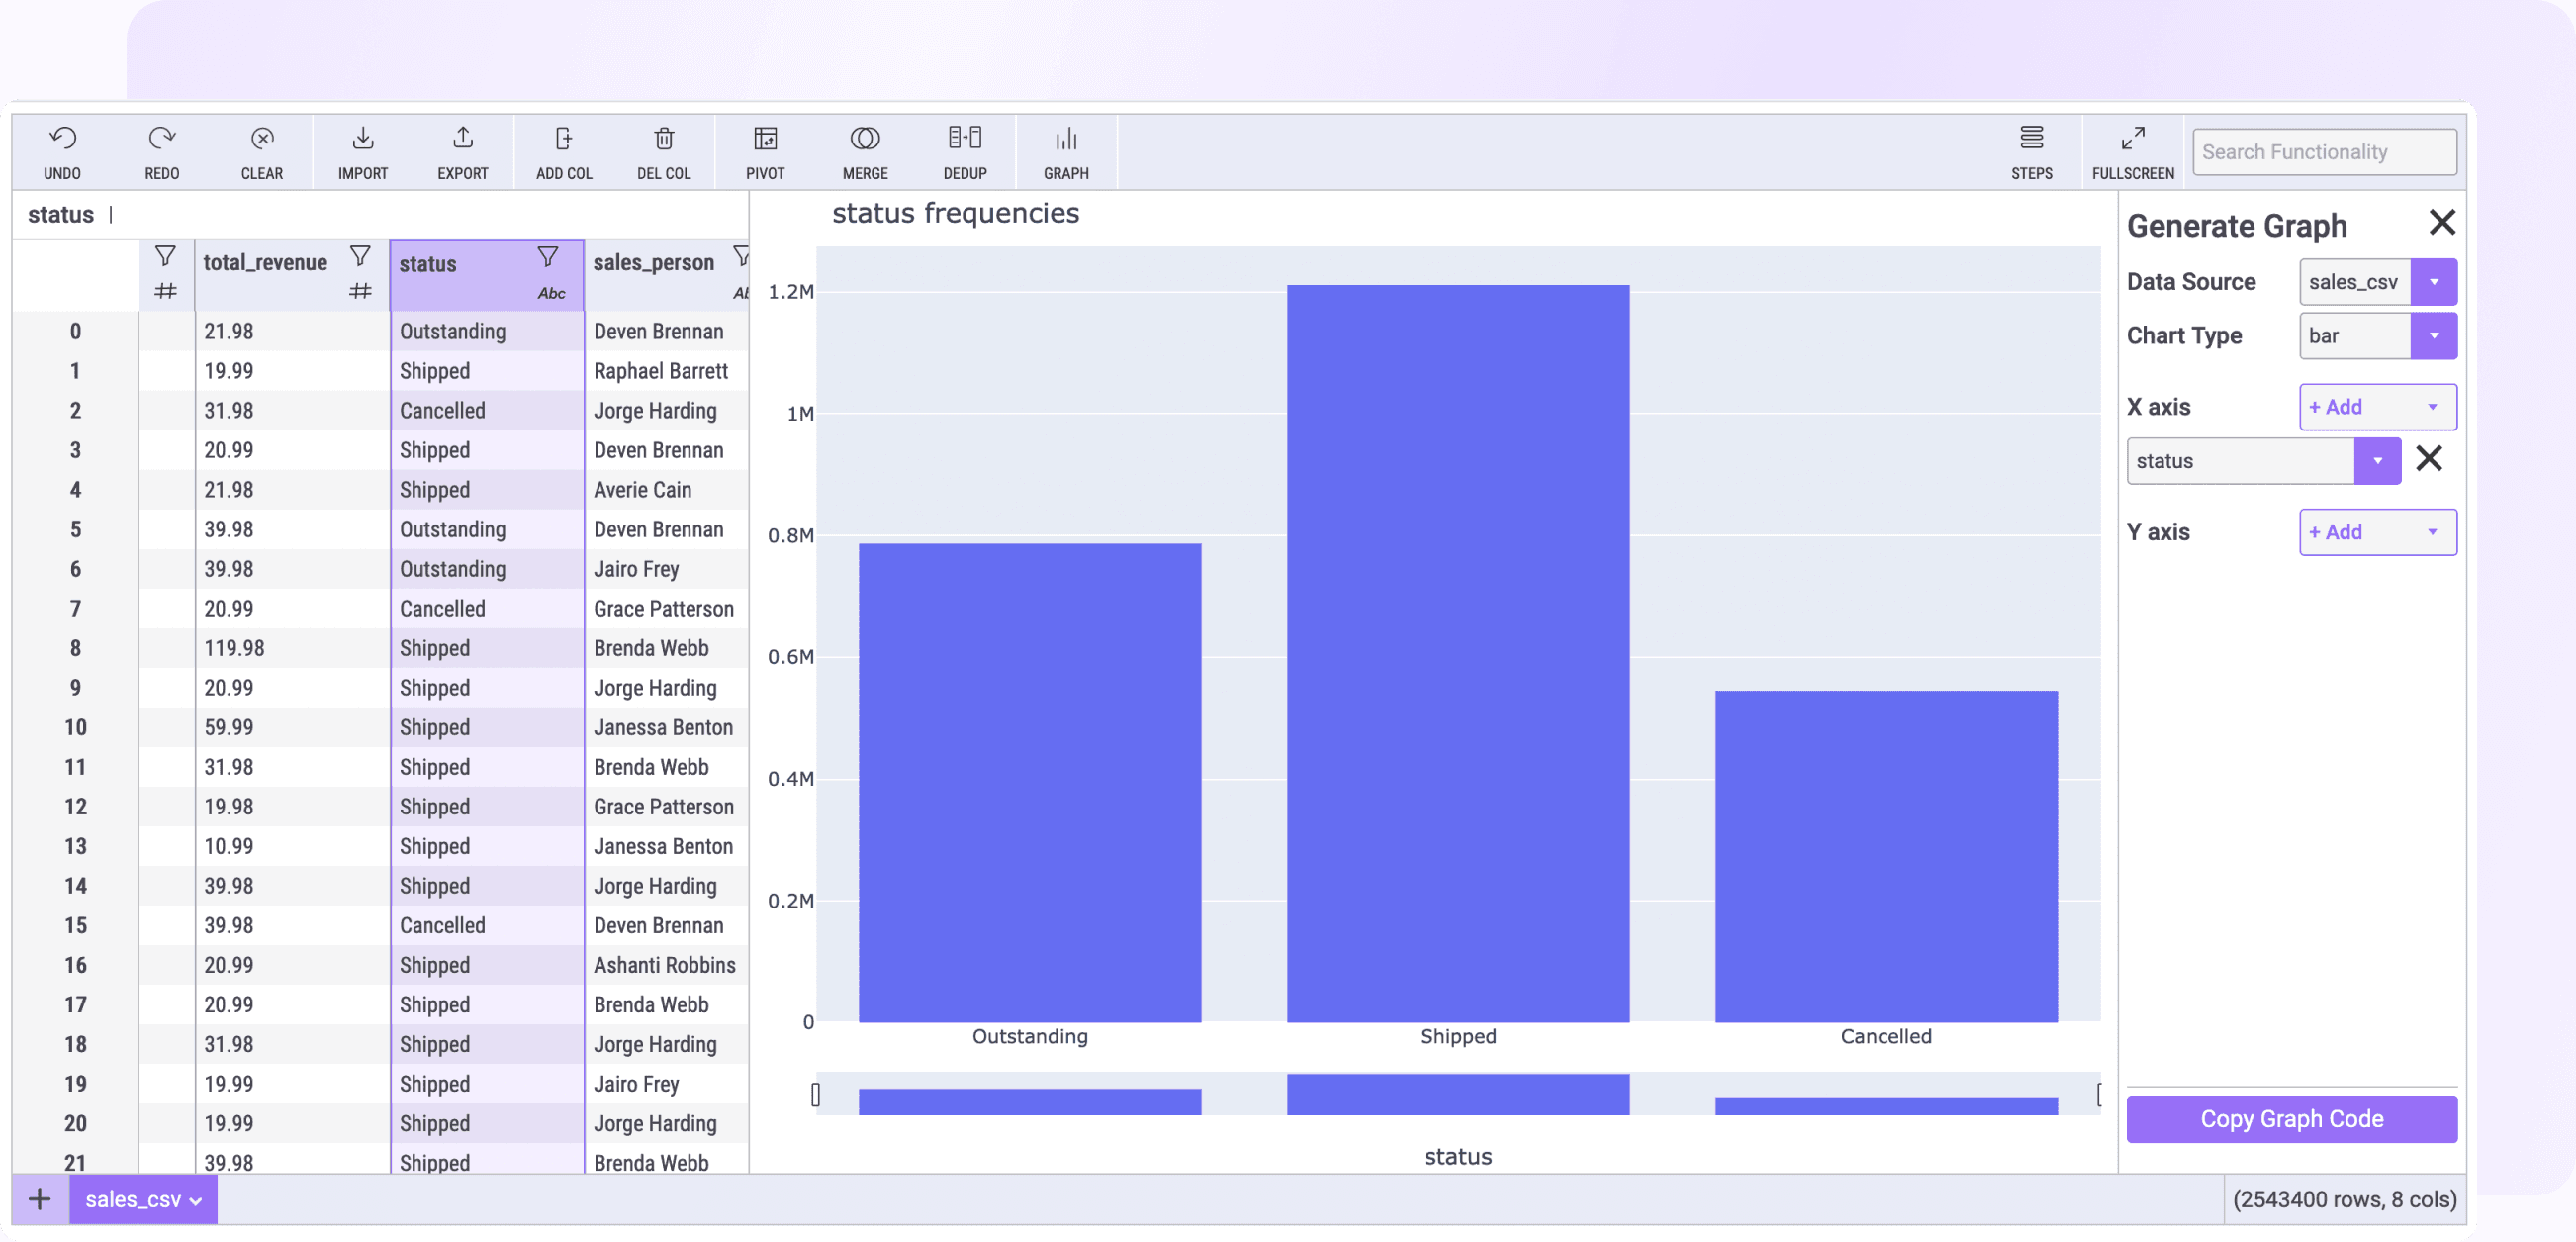Click the Copy Graph Code button
Screen dimensions: 2576x1242
point(2291,1119)
